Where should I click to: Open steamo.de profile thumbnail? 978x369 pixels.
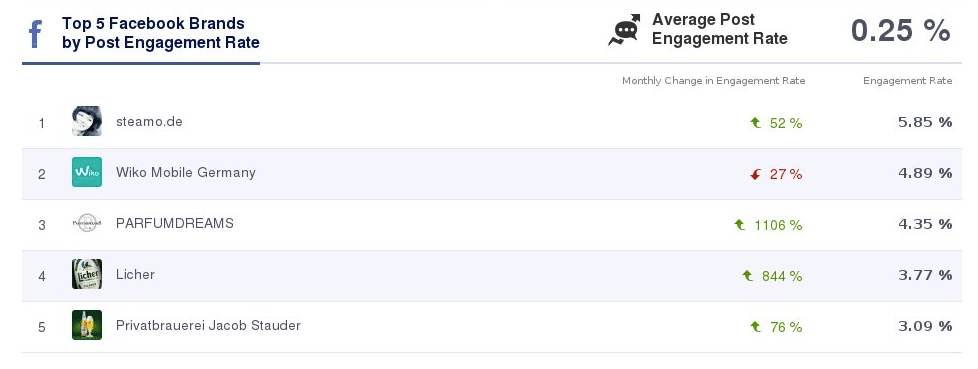(87, 121)
